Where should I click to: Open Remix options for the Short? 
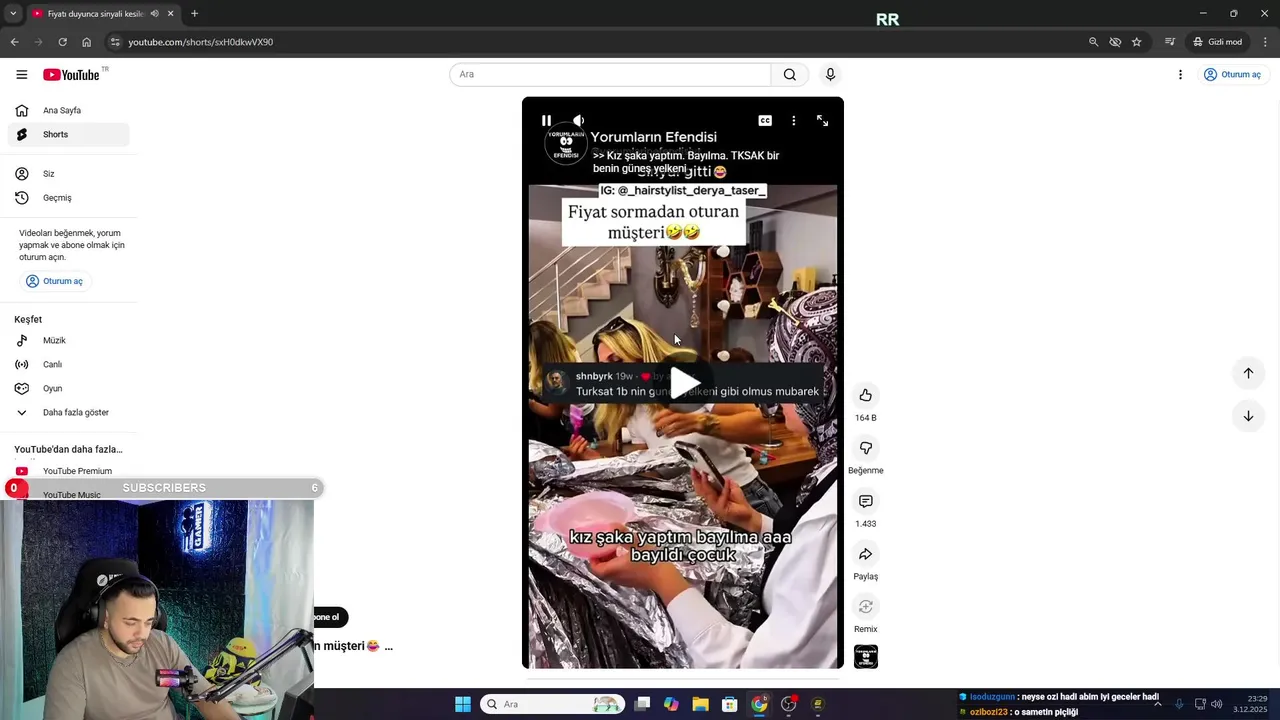pyautogui.click(x=866, y=607)
